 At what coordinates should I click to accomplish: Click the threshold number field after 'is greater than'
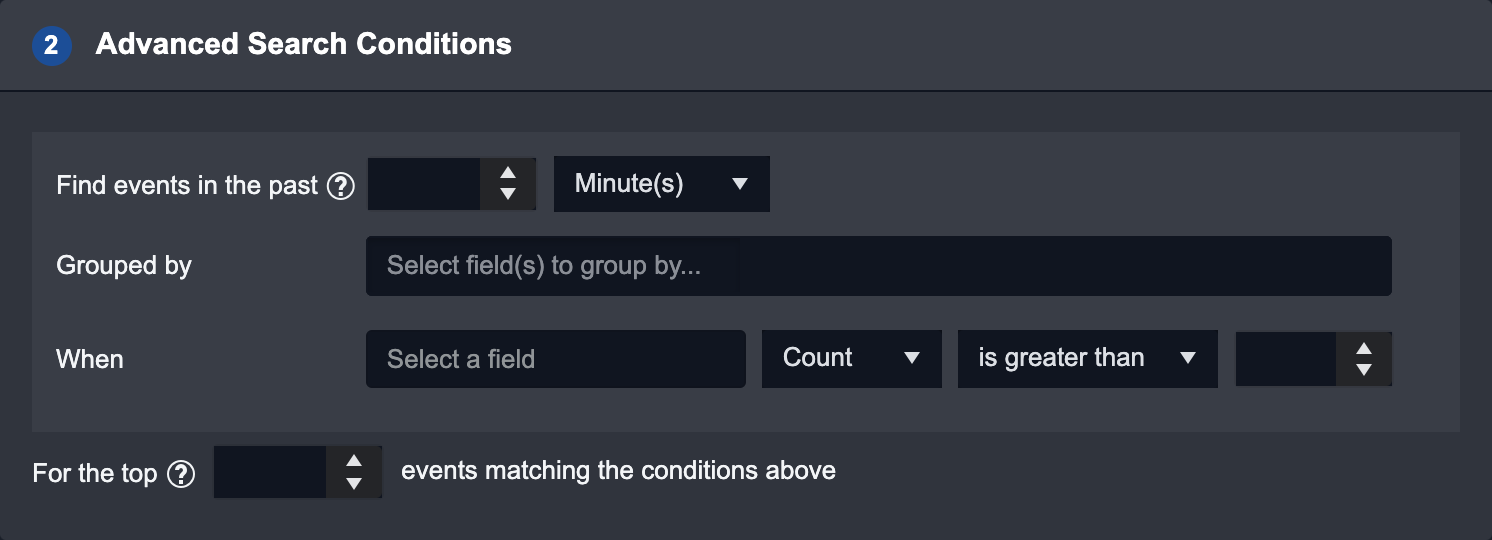pos(1286,359)
